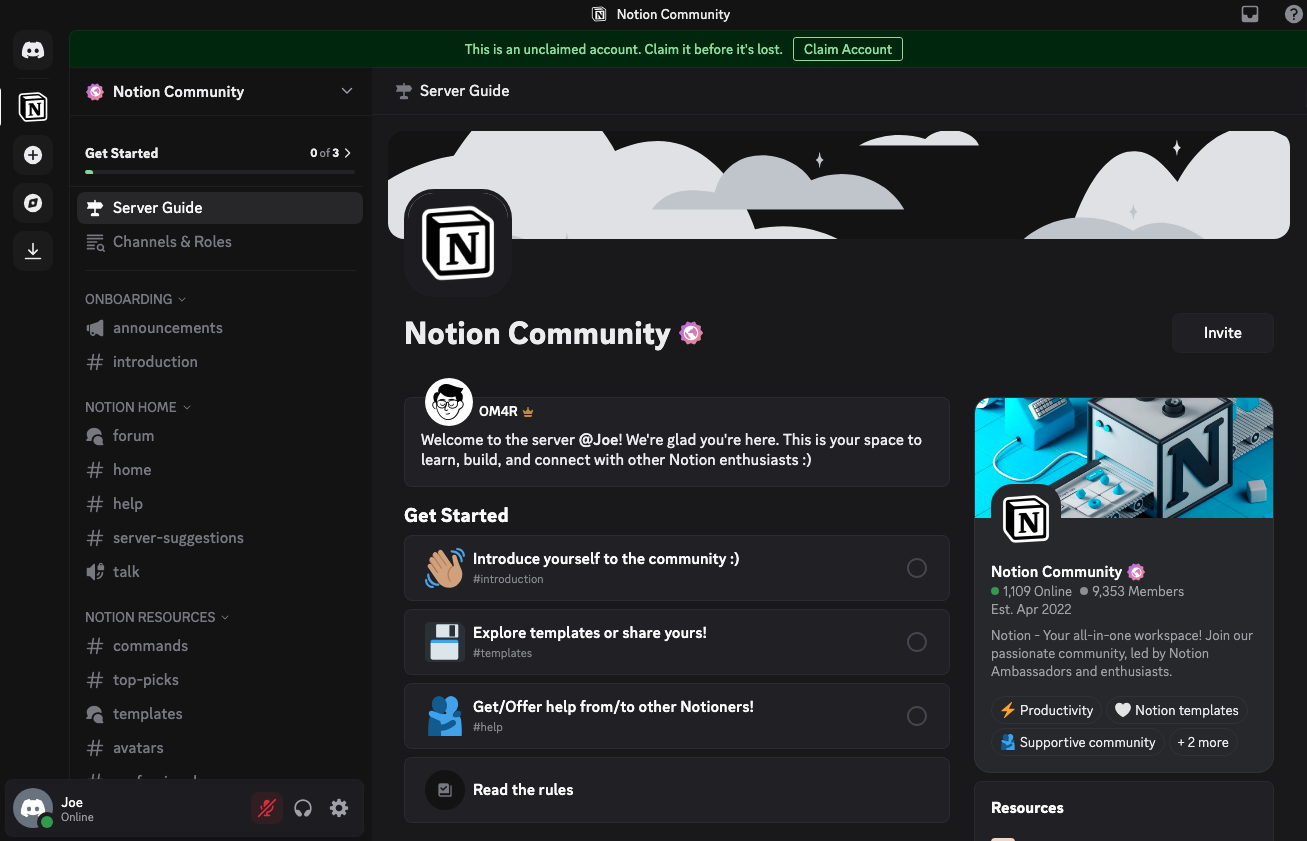Open the announcements channel

[x=220, y=328]
